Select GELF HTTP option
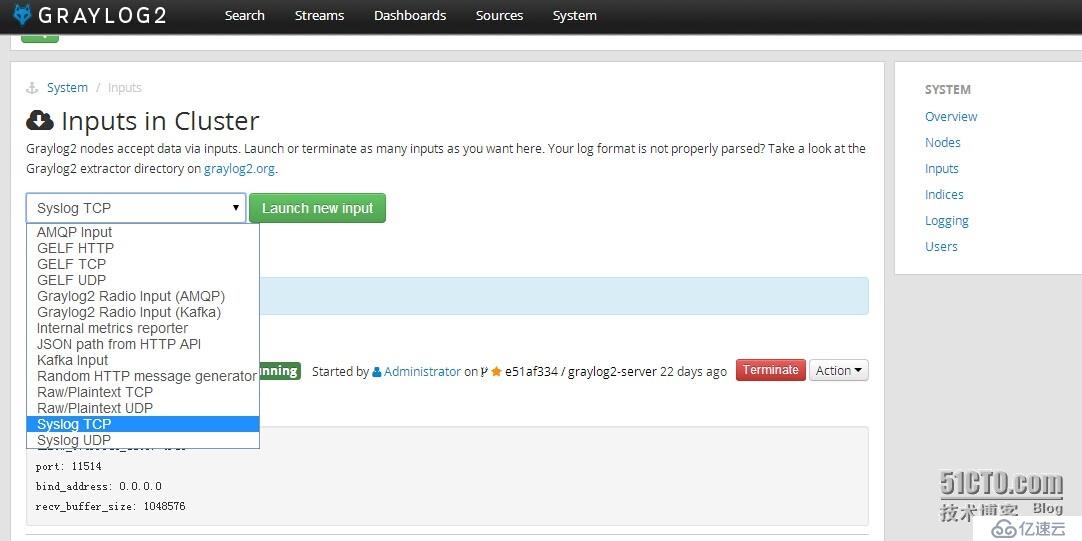 (143, 248)
